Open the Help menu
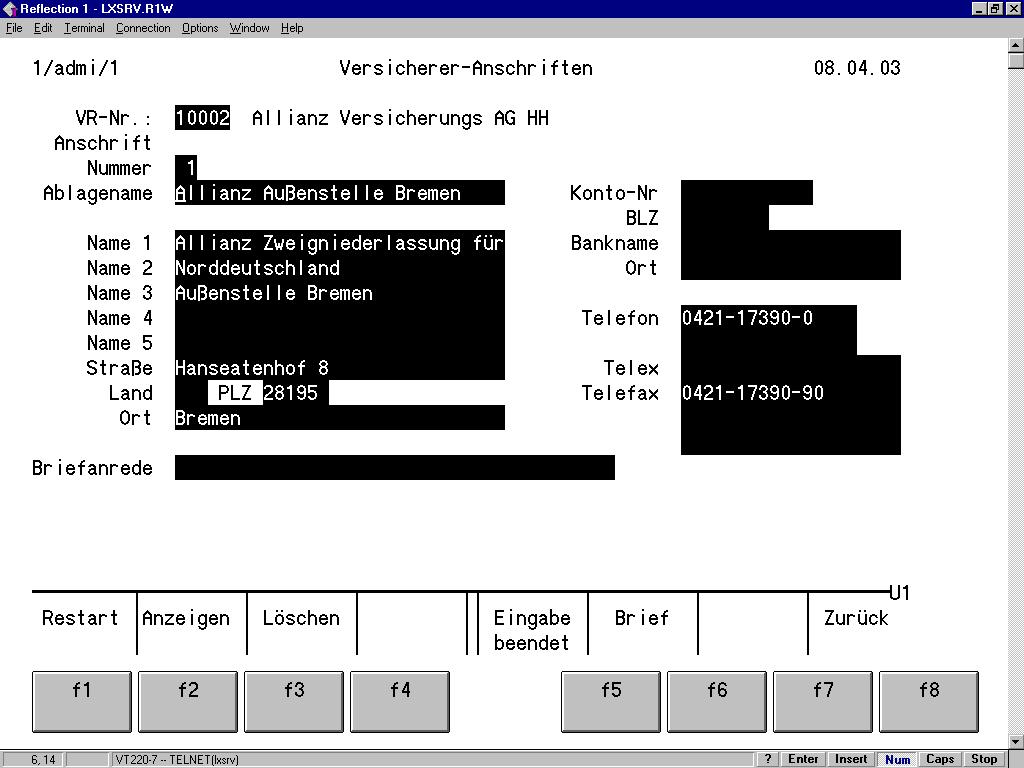1024x768 pixels. coord(292,28)
